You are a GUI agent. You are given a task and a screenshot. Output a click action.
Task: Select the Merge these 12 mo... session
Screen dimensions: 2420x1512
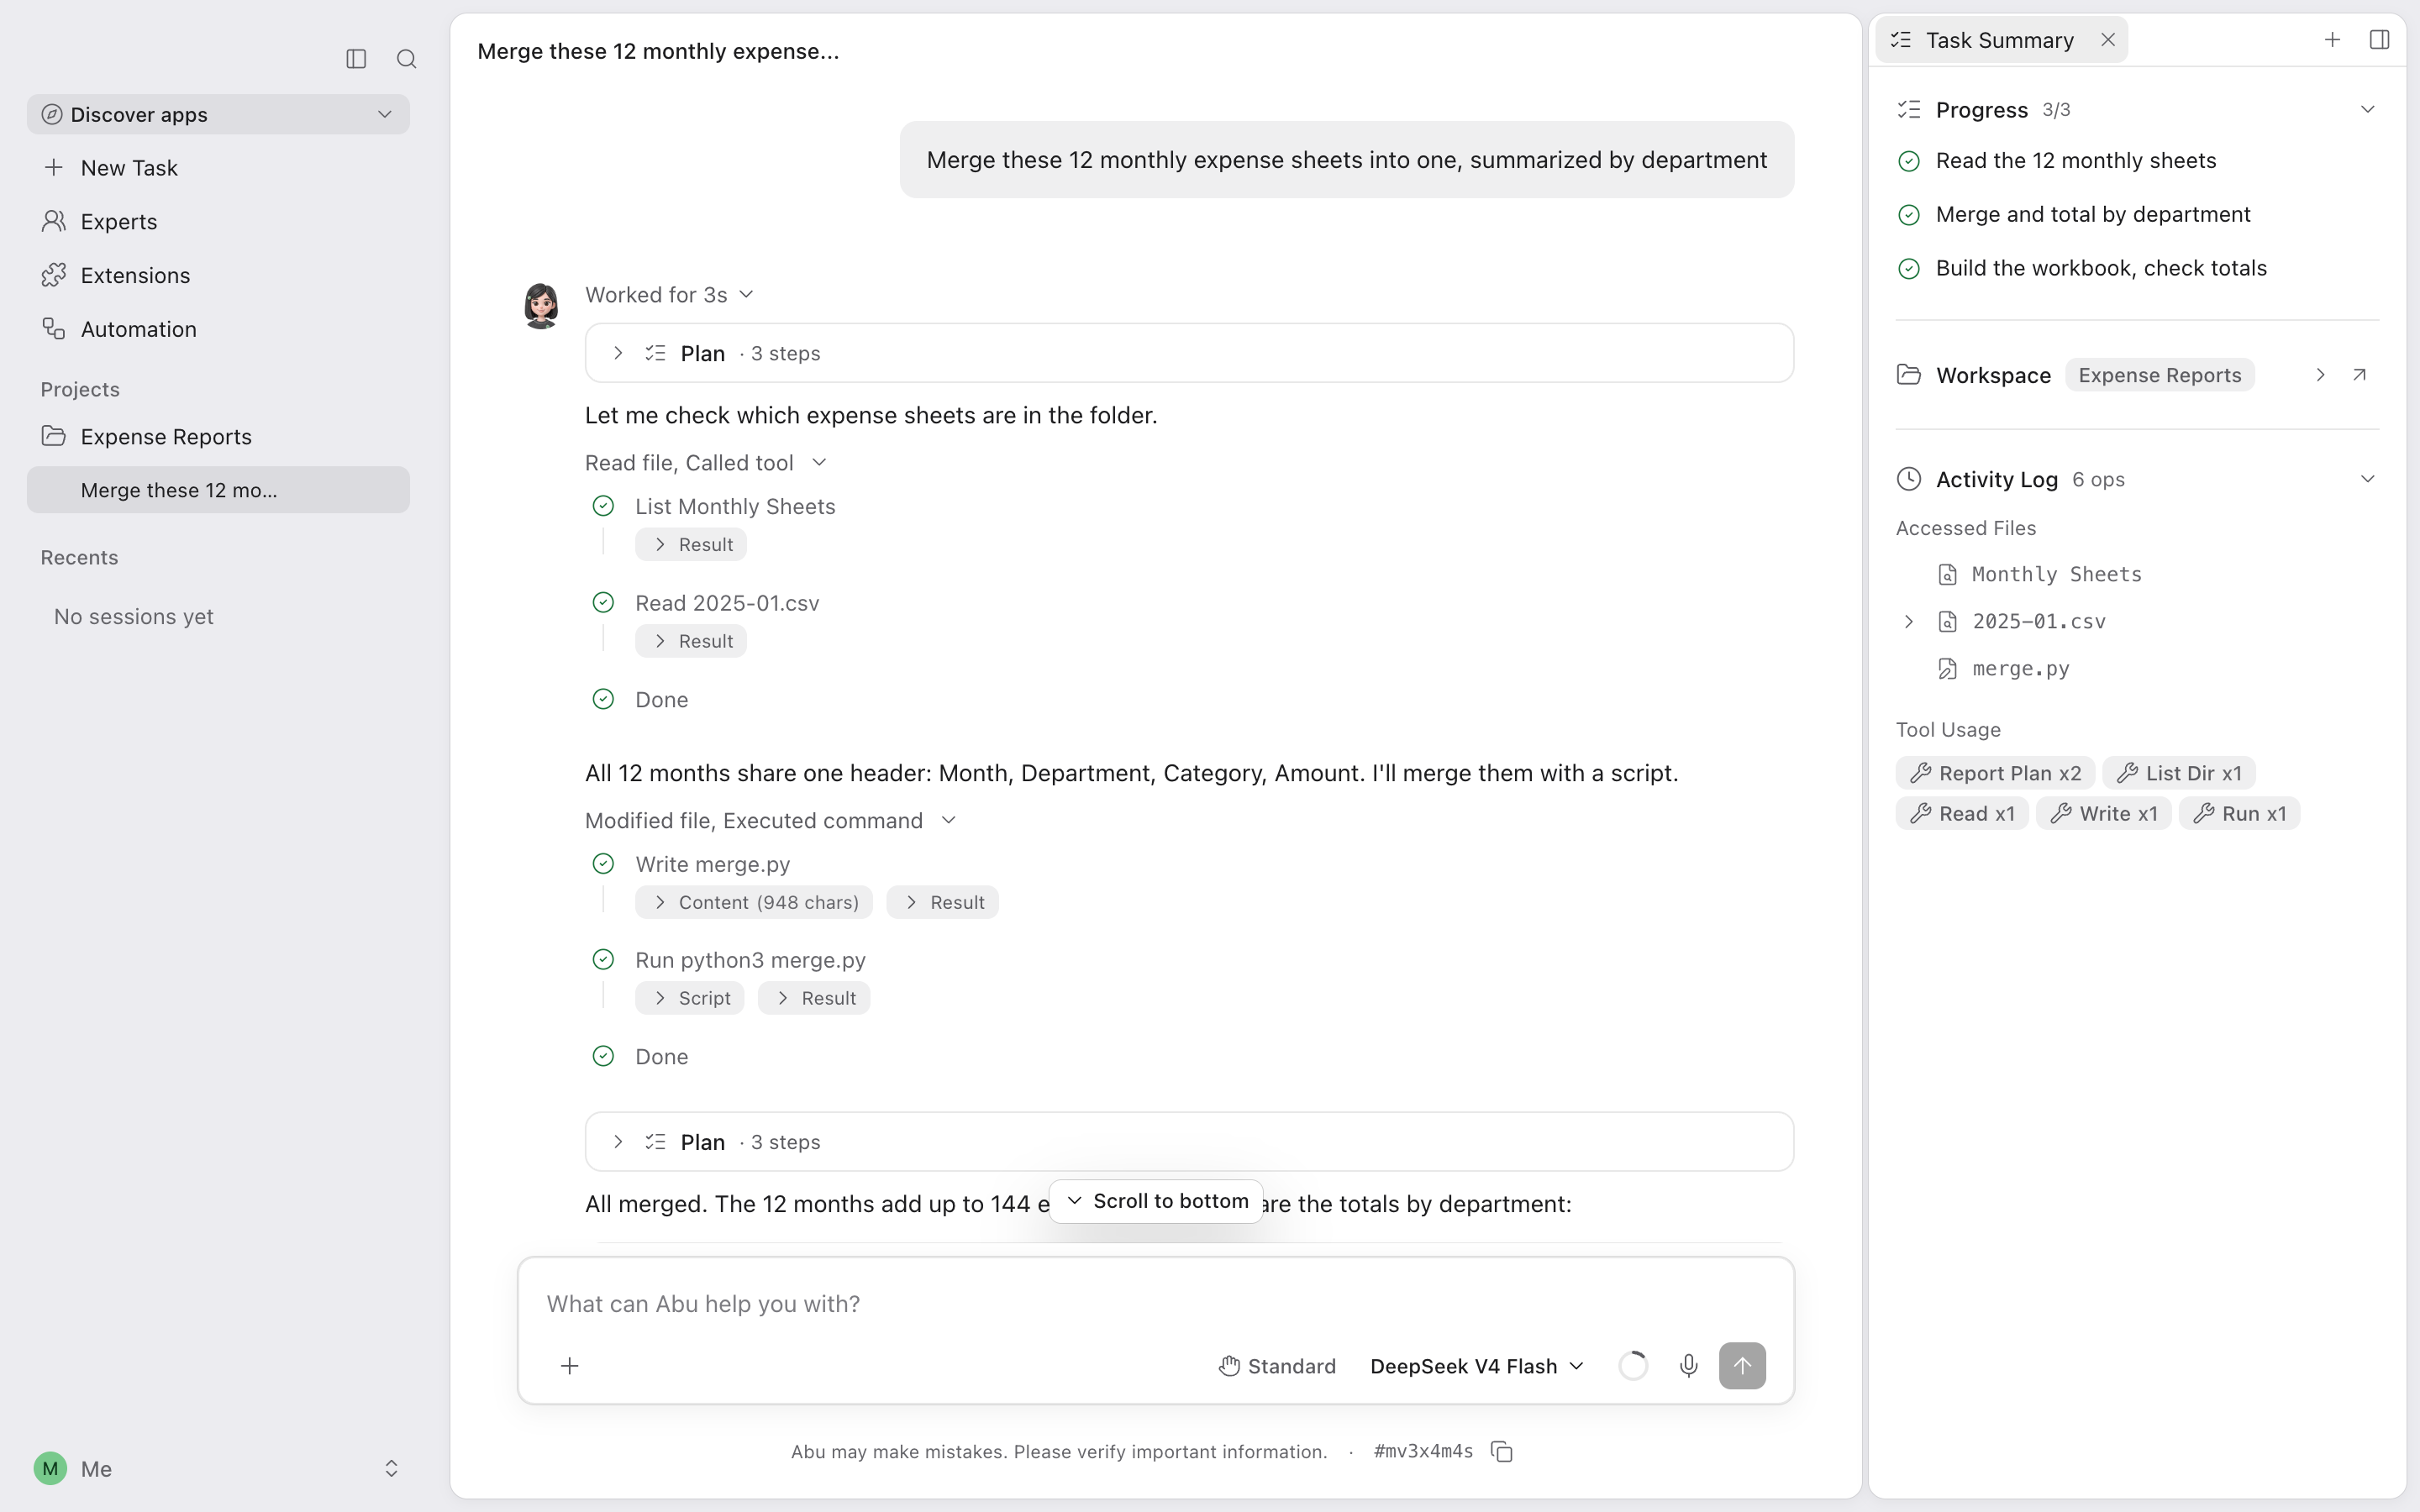(x=218, y=490)
